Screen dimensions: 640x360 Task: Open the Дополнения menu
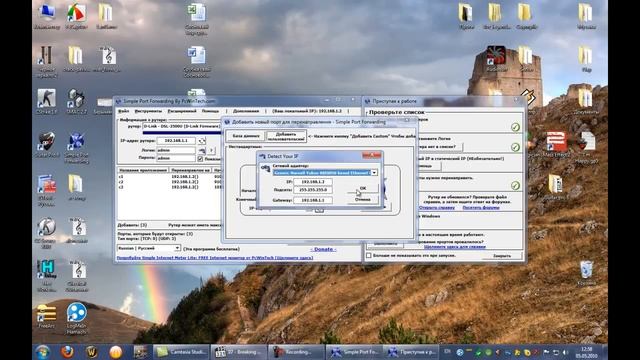point(246,111)
